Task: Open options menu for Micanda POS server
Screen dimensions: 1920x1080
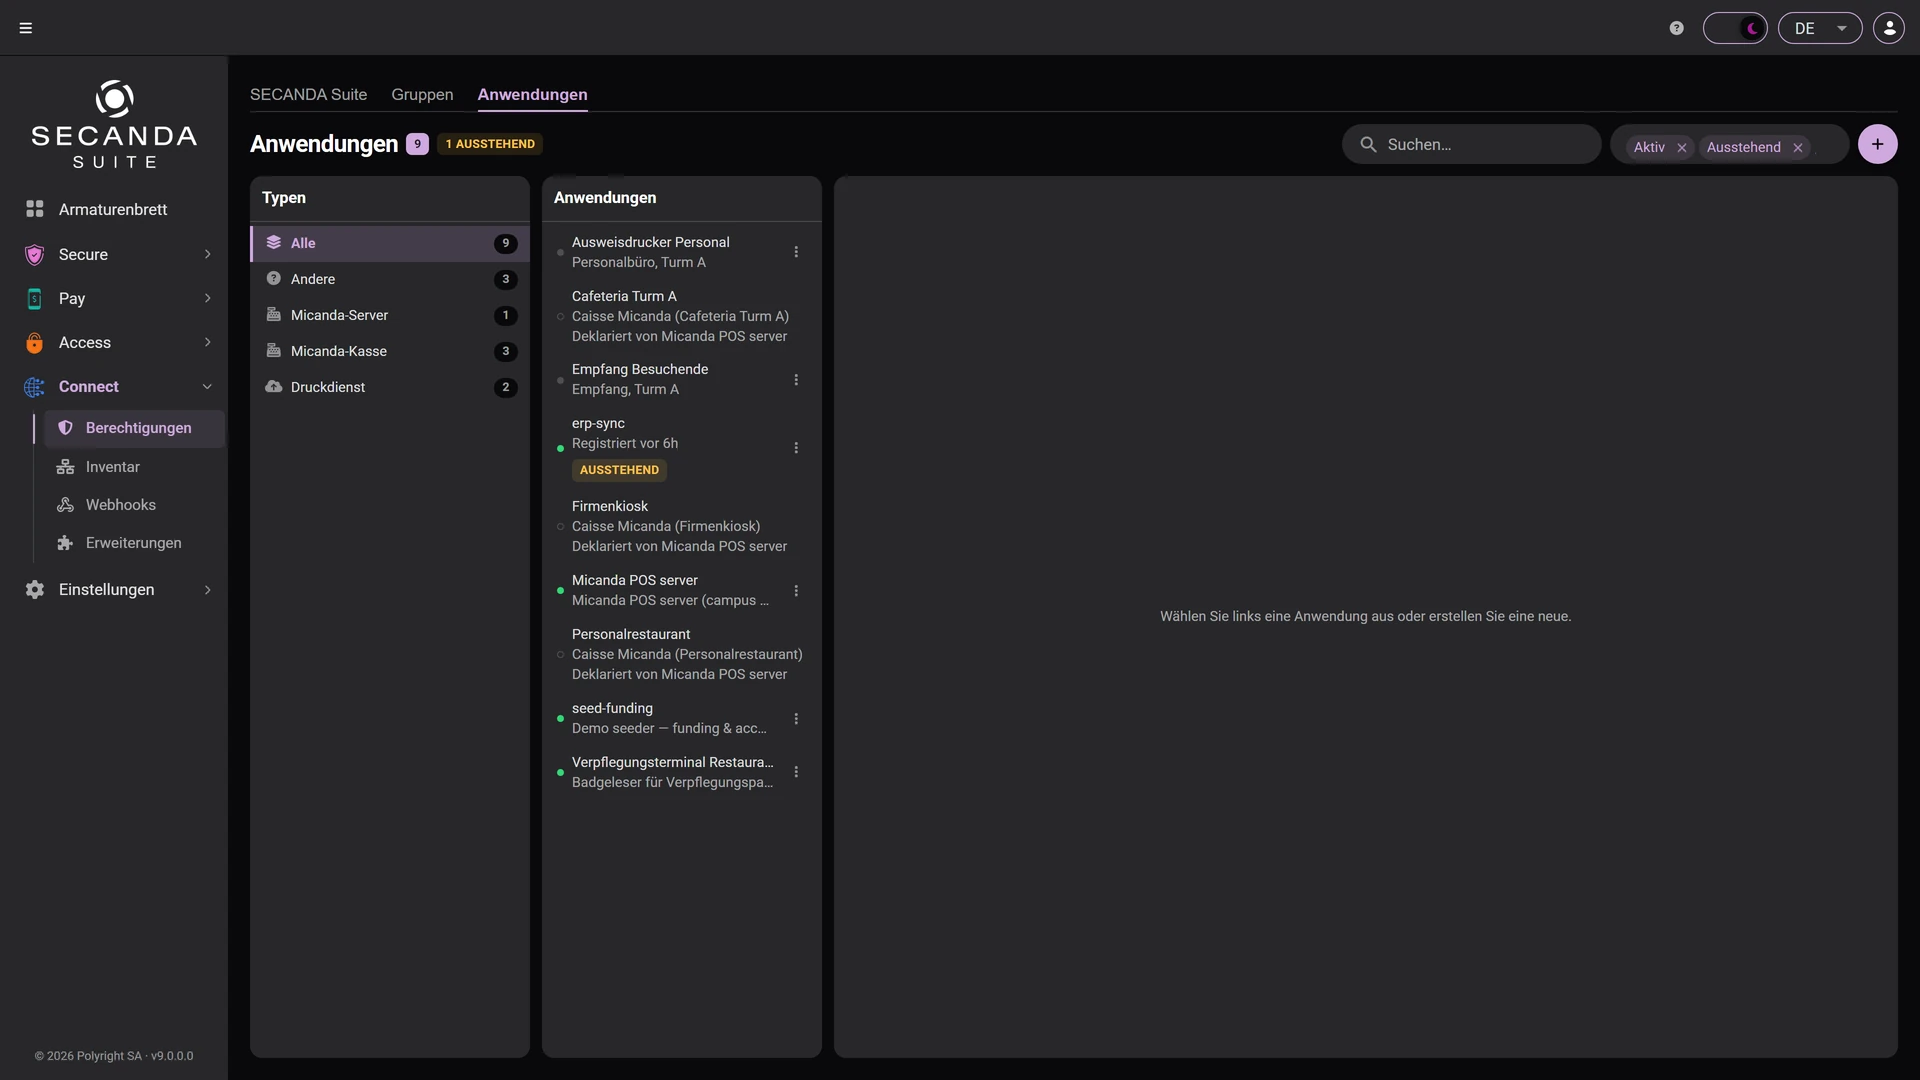Action: 796,591
